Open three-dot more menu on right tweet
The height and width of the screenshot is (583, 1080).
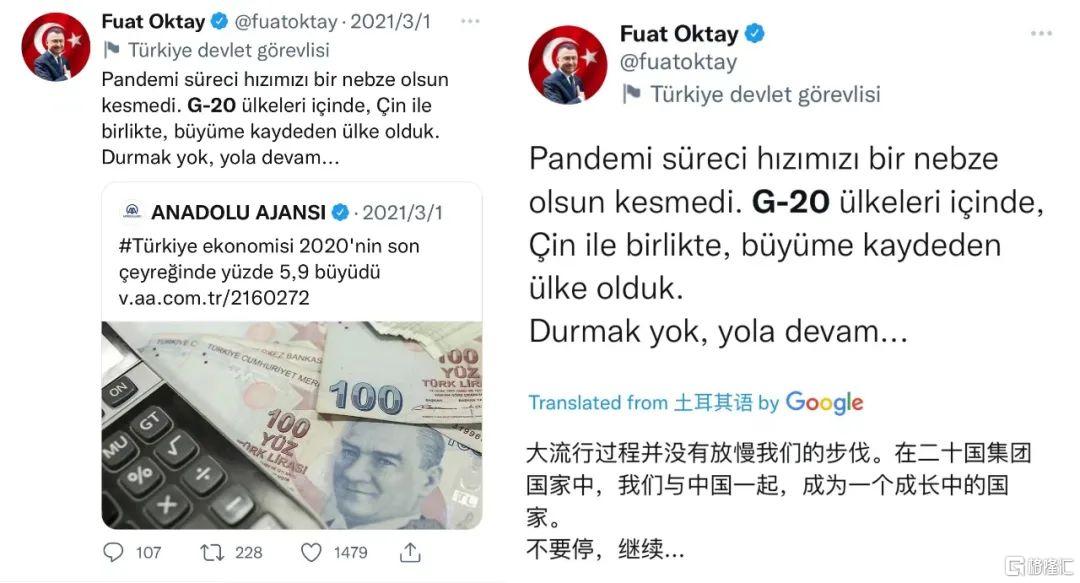[1041, 33]
